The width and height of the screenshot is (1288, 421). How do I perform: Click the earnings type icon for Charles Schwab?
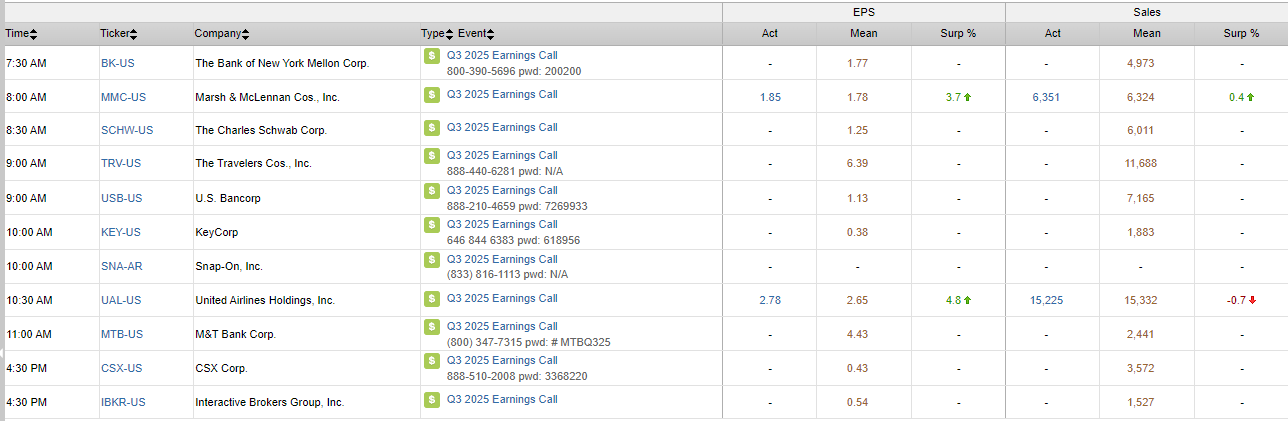[432, 128]
